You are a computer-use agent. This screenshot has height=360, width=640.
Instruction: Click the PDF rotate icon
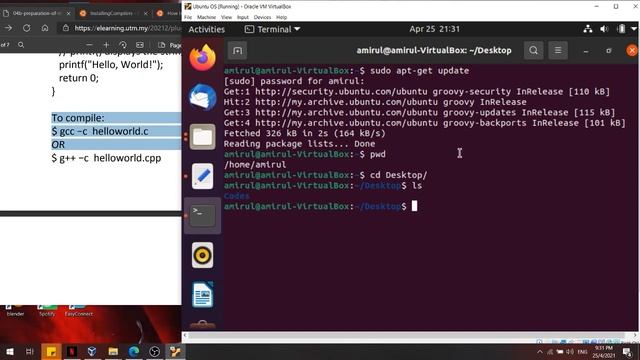(123, 44)
